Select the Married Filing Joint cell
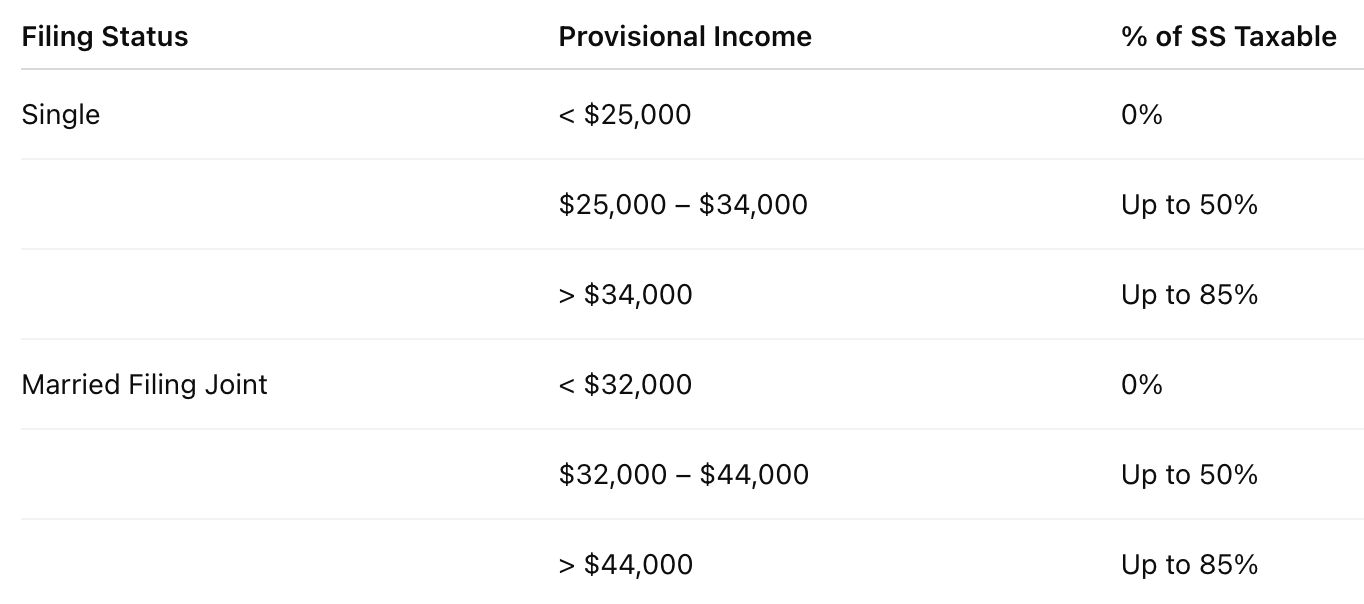Viewport: 1364px width, 604px height. click(x=144, y=385)
